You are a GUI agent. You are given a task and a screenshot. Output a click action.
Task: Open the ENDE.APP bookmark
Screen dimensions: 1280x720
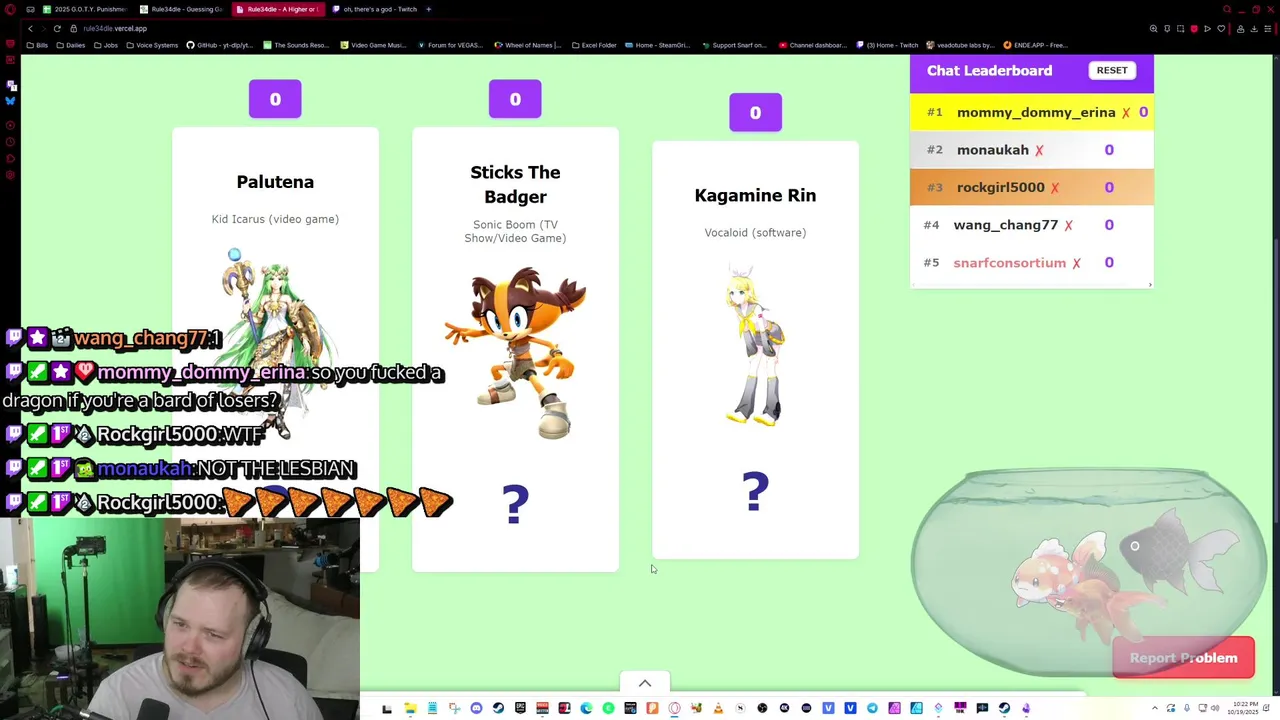(x=1035, y=45)
